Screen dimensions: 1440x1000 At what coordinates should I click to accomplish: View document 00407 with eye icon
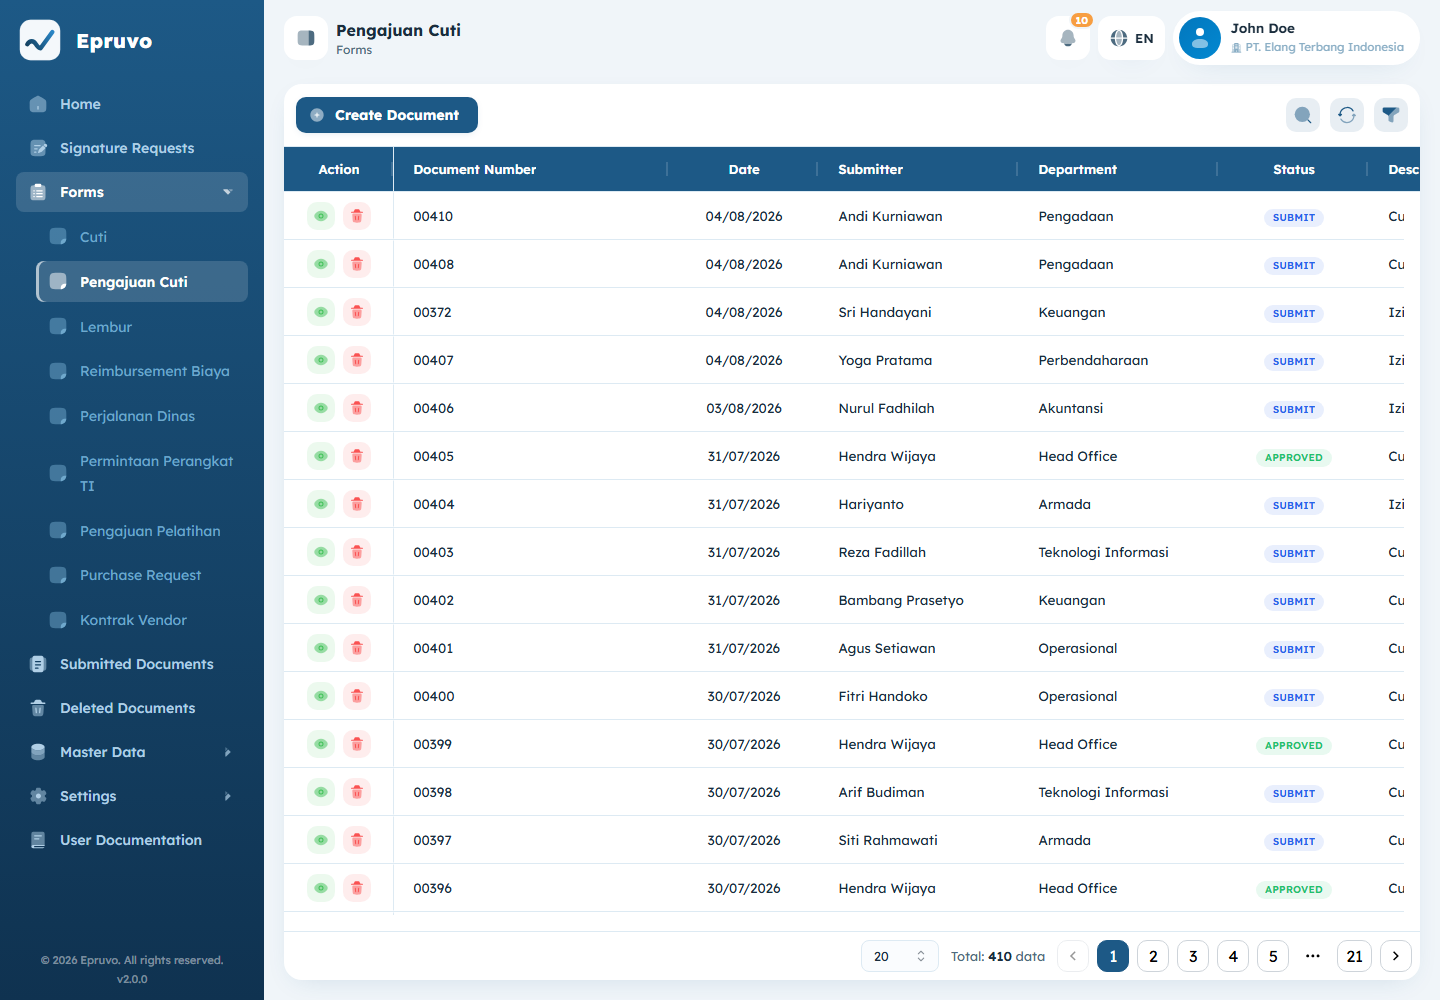321,360
